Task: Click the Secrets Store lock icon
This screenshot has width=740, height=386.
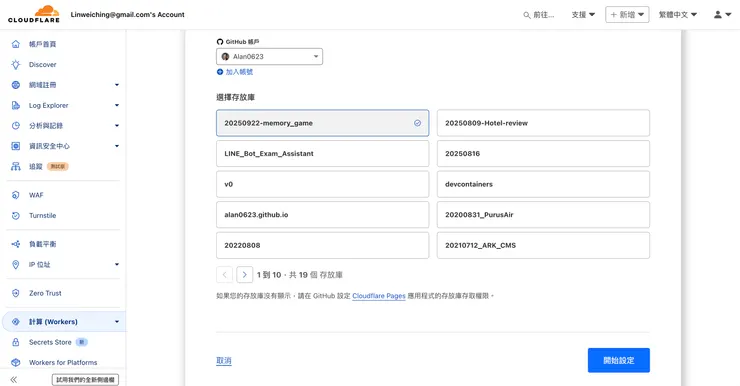Action: point(16,342)
